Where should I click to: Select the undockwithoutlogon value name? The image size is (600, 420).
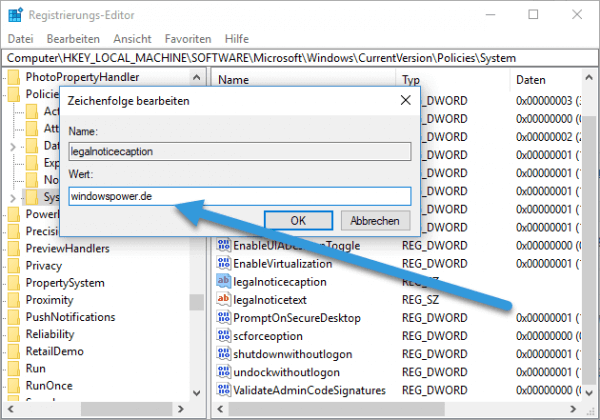287,372
